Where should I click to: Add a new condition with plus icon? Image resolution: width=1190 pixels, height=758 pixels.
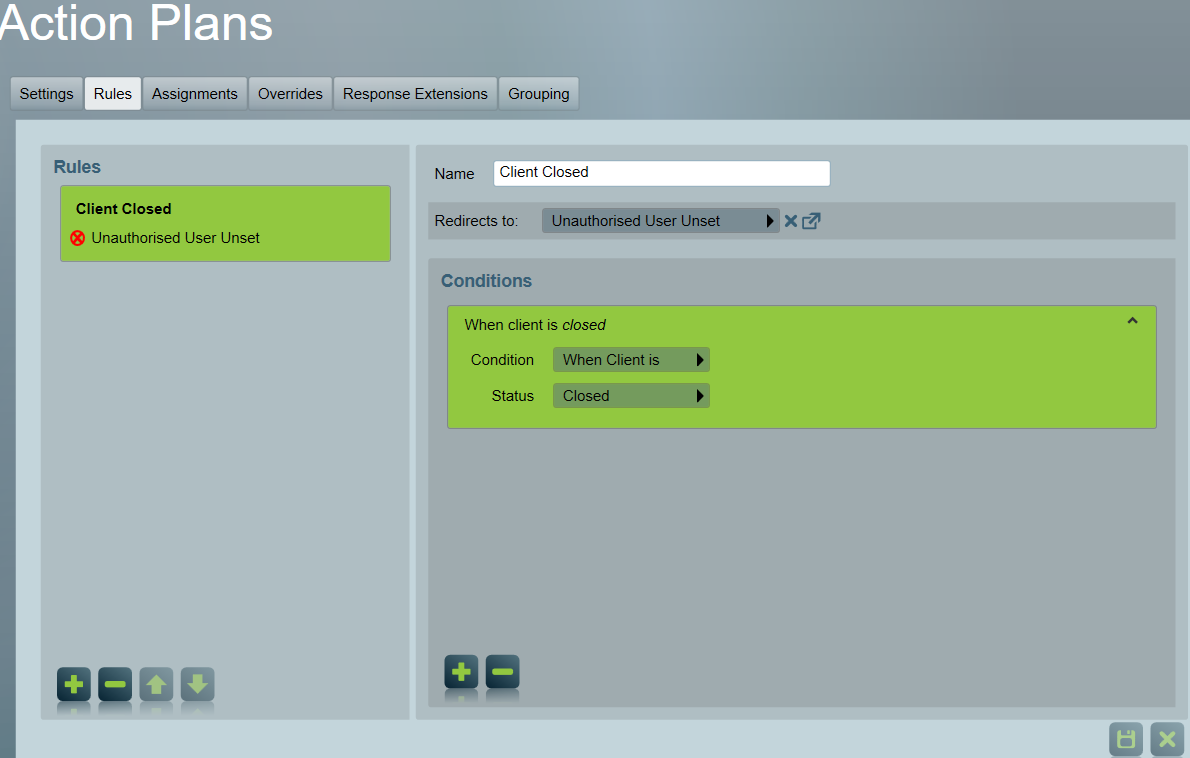(x=461, y=672)
